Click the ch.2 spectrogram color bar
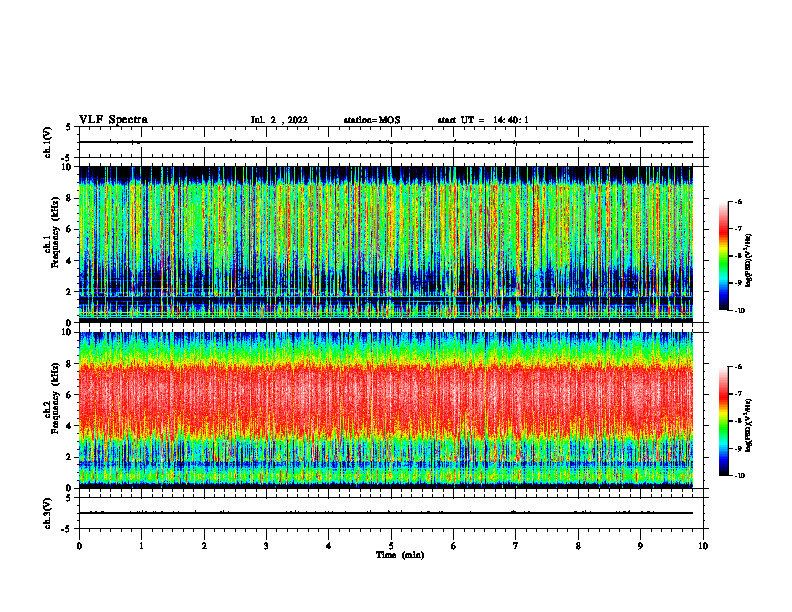Viewport: 792px width, 612px height. [x=723, y=421]
